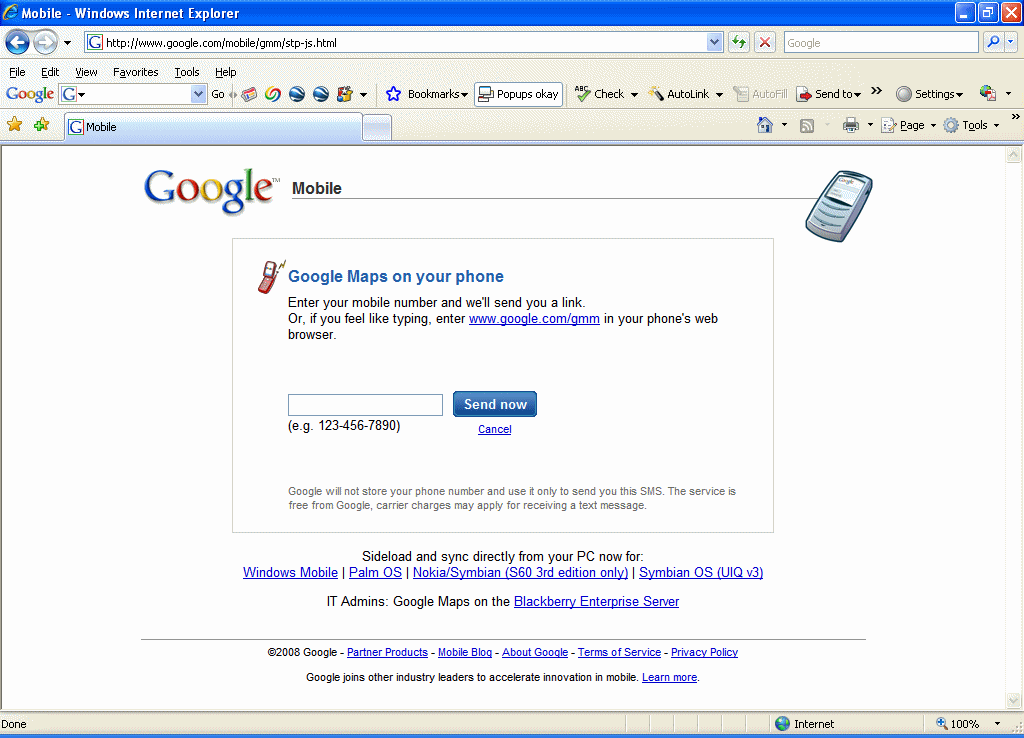Open the AutoLink dropdown arrow
Image resolution: width=1024 pixels, height=738 pixels.
(719, 95)
